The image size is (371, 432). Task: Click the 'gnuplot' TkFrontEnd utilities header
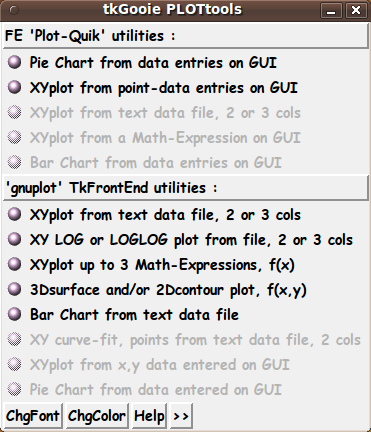[185, 188]
